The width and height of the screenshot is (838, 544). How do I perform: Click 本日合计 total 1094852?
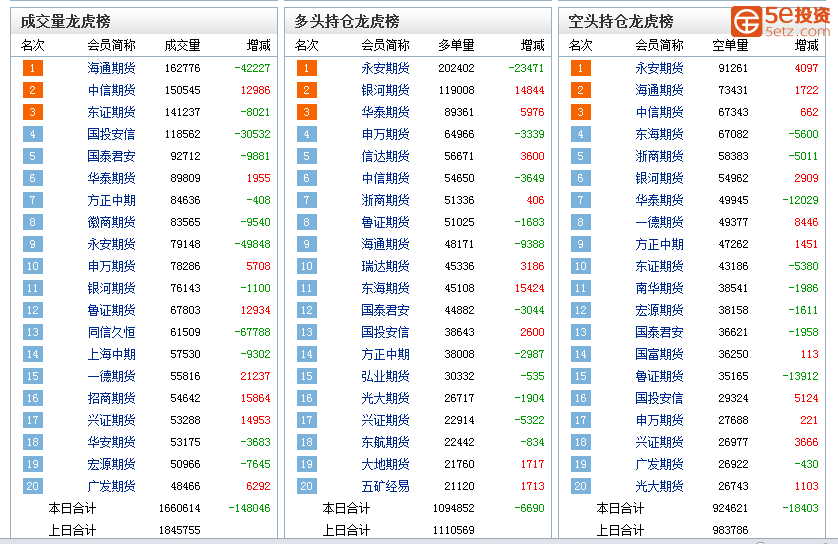454,508
